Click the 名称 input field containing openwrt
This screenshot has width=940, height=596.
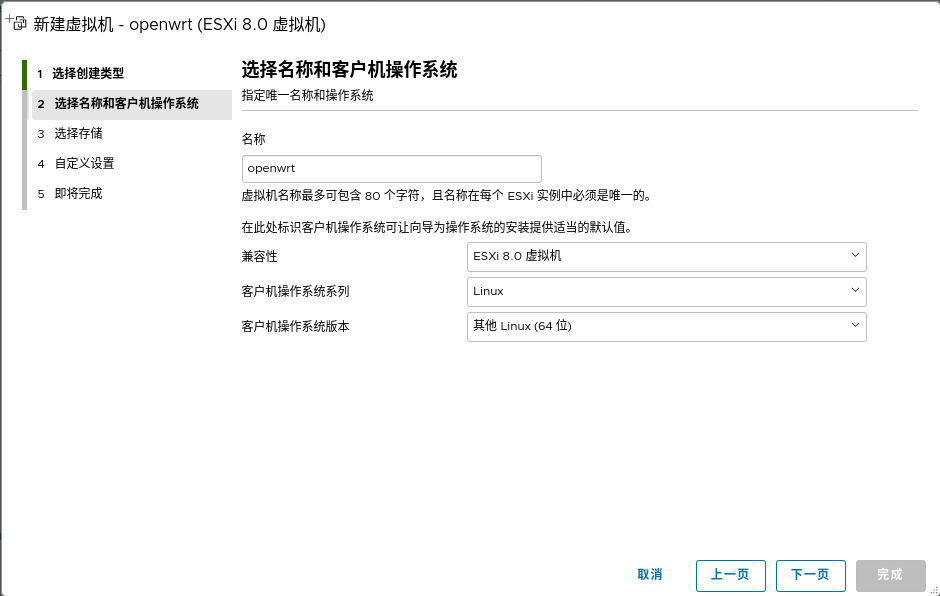click(391, 169)
